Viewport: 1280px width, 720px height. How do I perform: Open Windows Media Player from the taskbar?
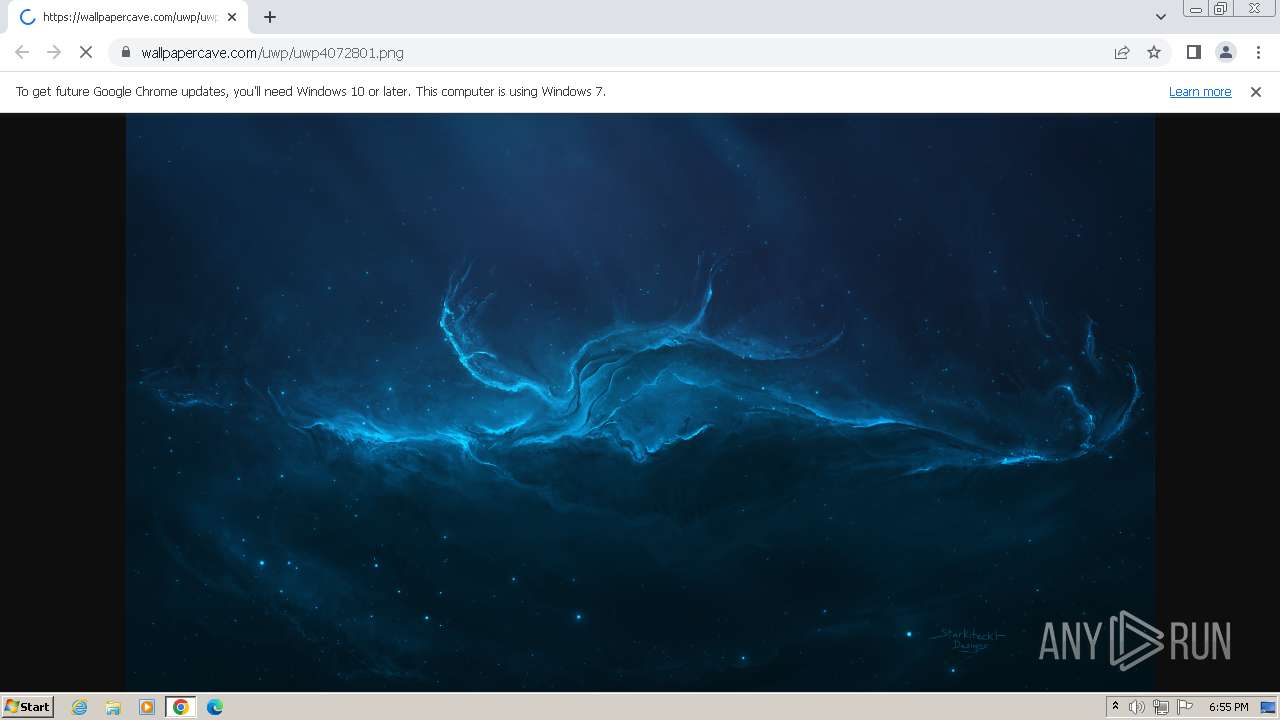click(147, 707)
